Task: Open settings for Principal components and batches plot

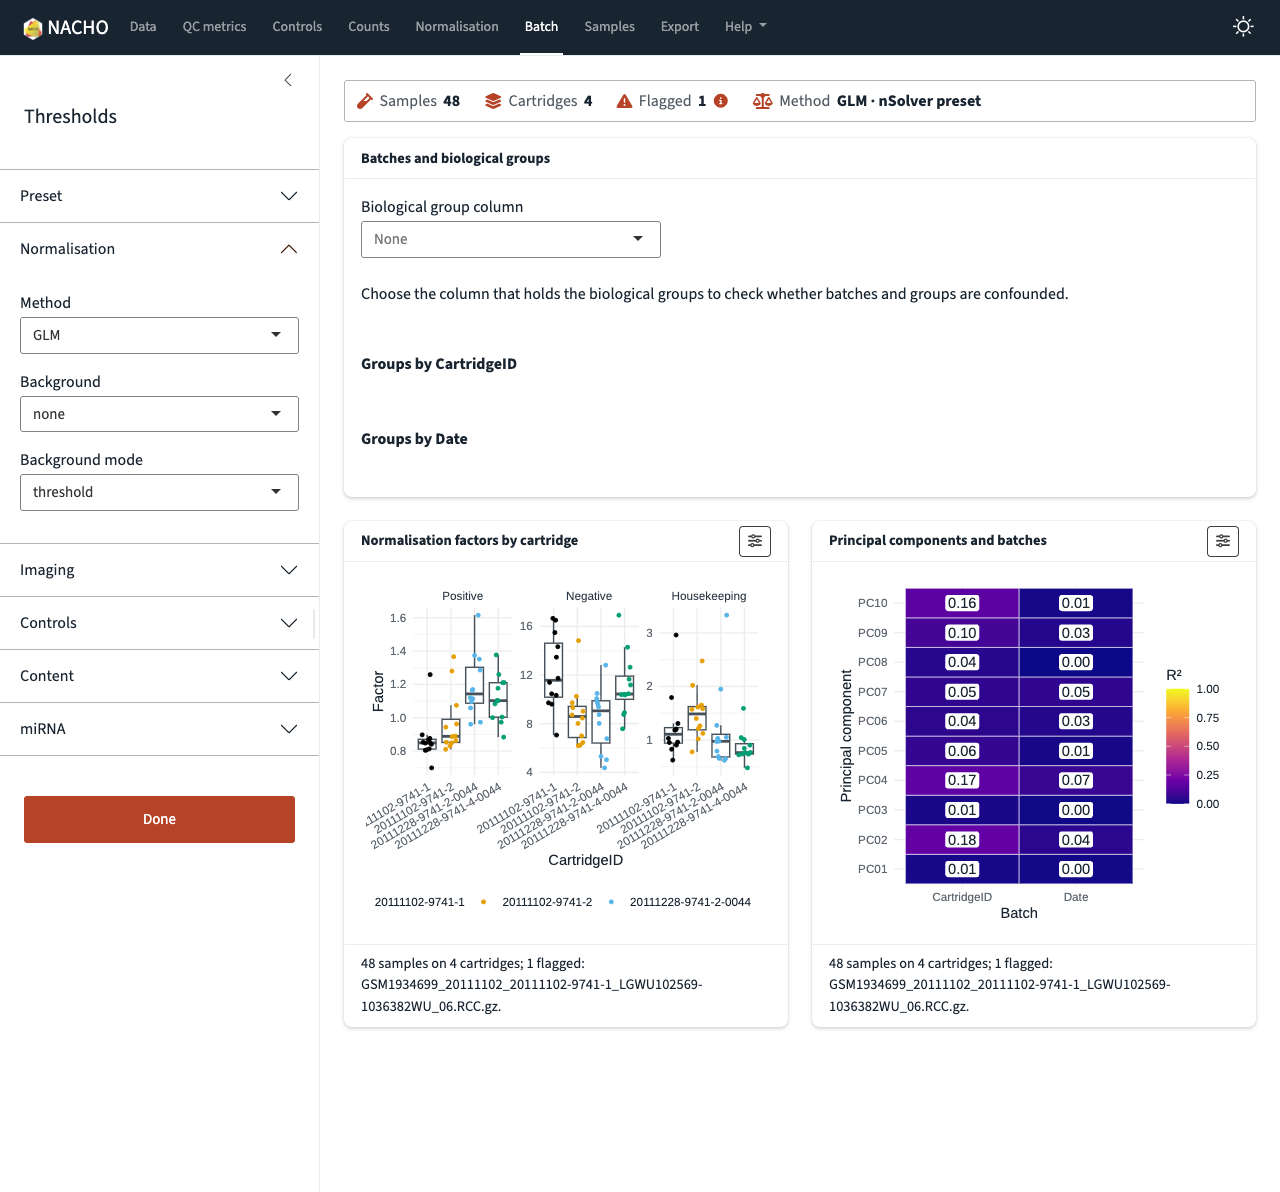Action: coord(1223,541)
